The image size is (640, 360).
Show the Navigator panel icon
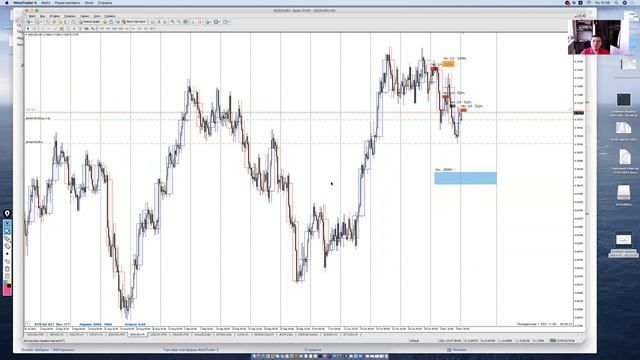pos(60,22)
